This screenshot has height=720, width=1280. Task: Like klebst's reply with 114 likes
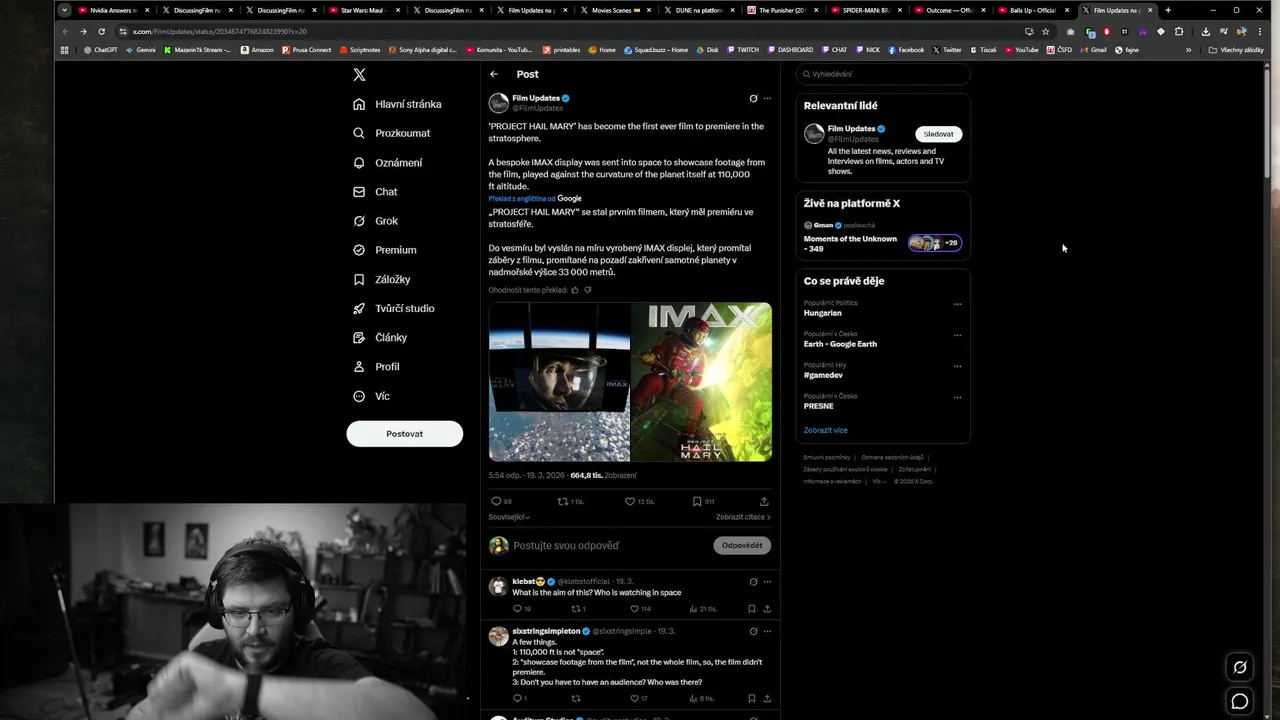[640, 608]
